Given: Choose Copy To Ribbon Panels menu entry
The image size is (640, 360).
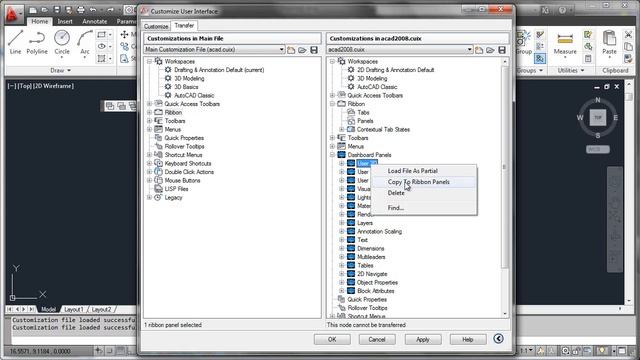Looking at the screenshot, I should click(x=424, y=182).
